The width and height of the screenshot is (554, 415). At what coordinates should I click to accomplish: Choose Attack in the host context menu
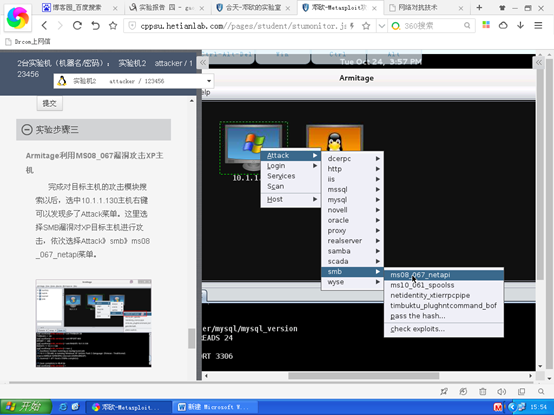click(x=290, y=155)
